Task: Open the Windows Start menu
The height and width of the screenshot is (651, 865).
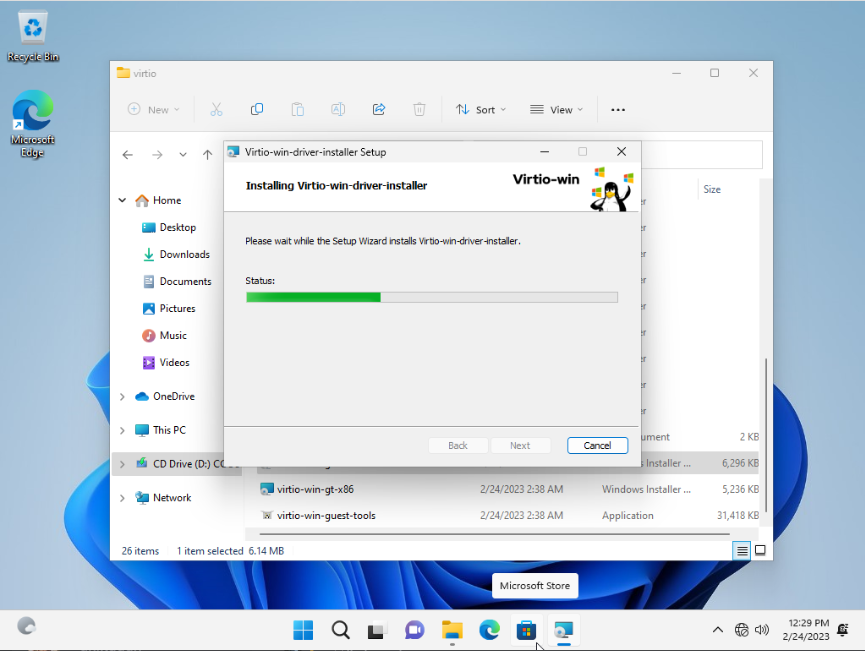Action: point(303,630)
